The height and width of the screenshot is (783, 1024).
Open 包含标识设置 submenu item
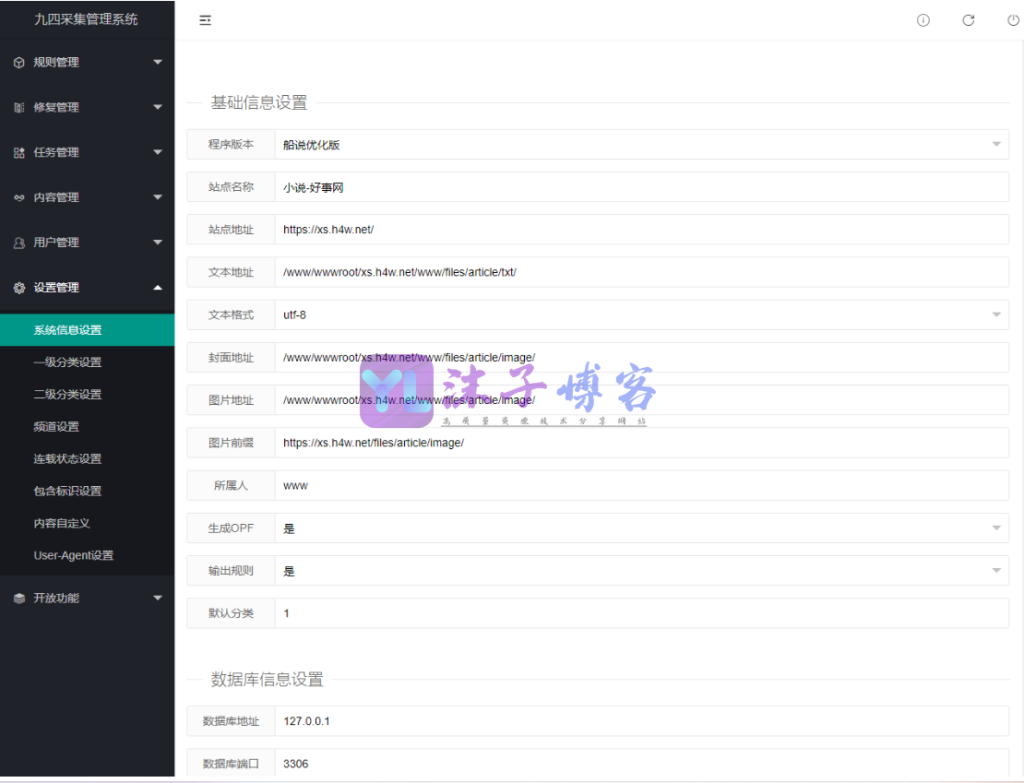point(88,490)
